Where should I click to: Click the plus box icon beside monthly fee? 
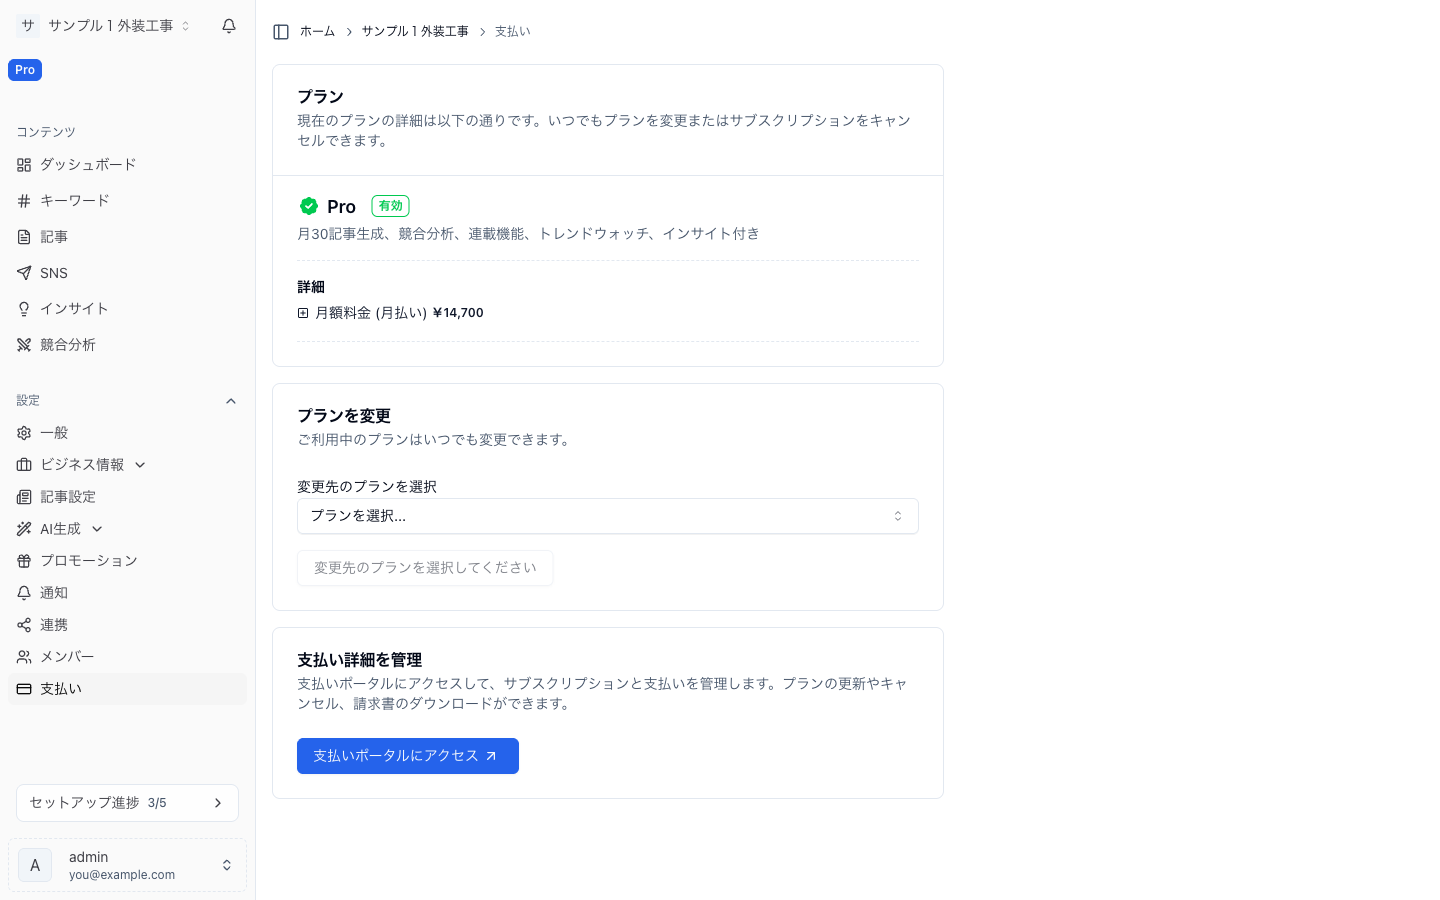coord(303,313)
